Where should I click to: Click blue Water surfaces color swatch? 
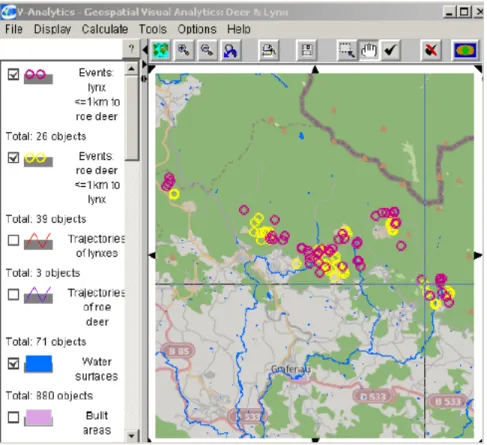pyautogui.click(x=38, y=364)
